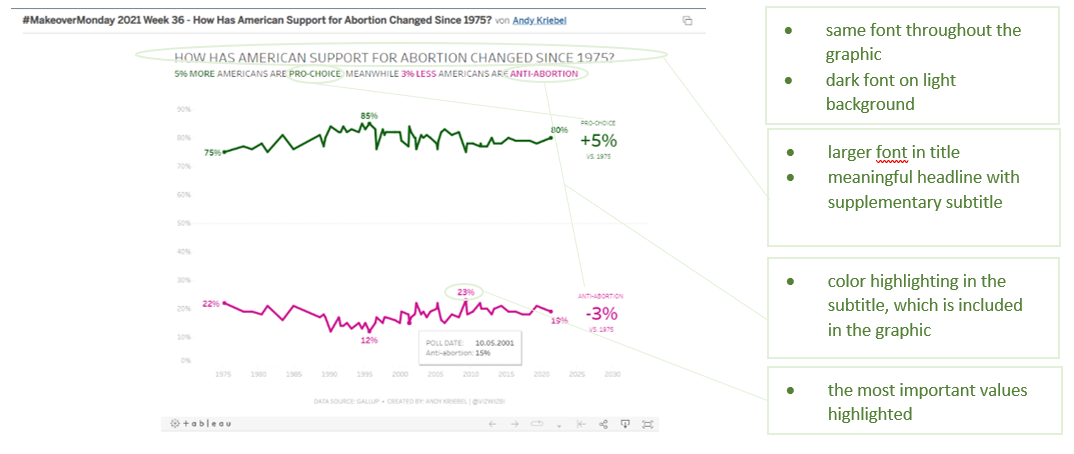
Task: Click the ANTI-ABORTION word in the subtitle
Action: tap(547, 74)
